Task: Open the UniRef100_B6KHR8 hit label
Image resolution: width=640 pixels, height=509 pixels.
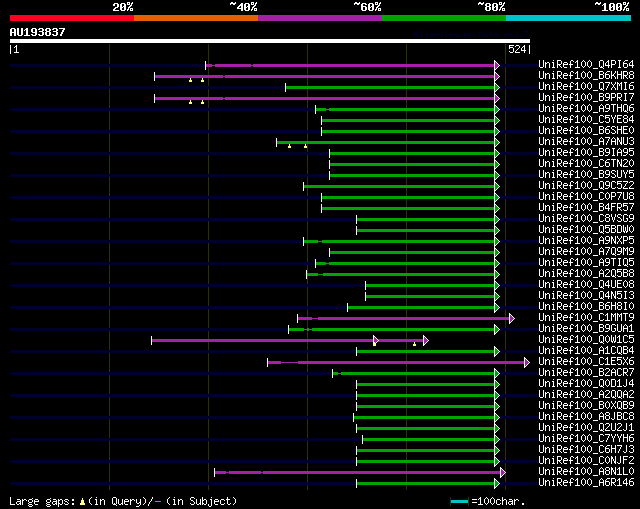Action: [586, 75]
